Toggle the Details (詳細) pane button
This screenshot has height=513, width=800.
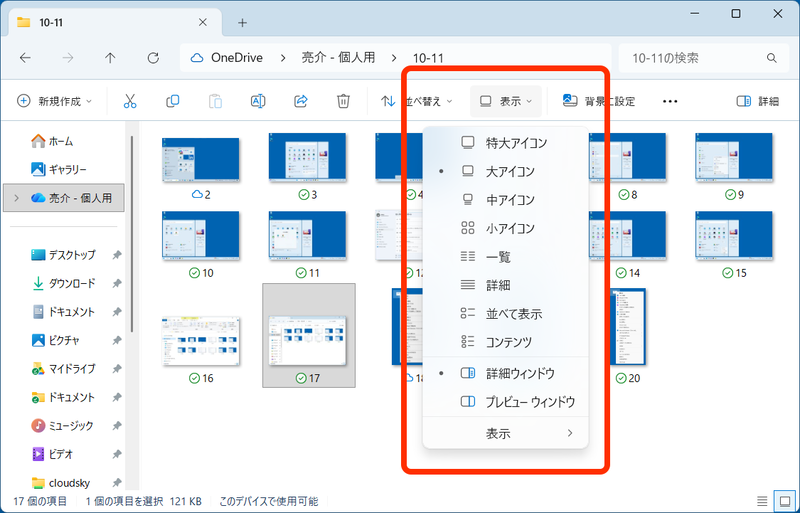(x=758, y=101)
